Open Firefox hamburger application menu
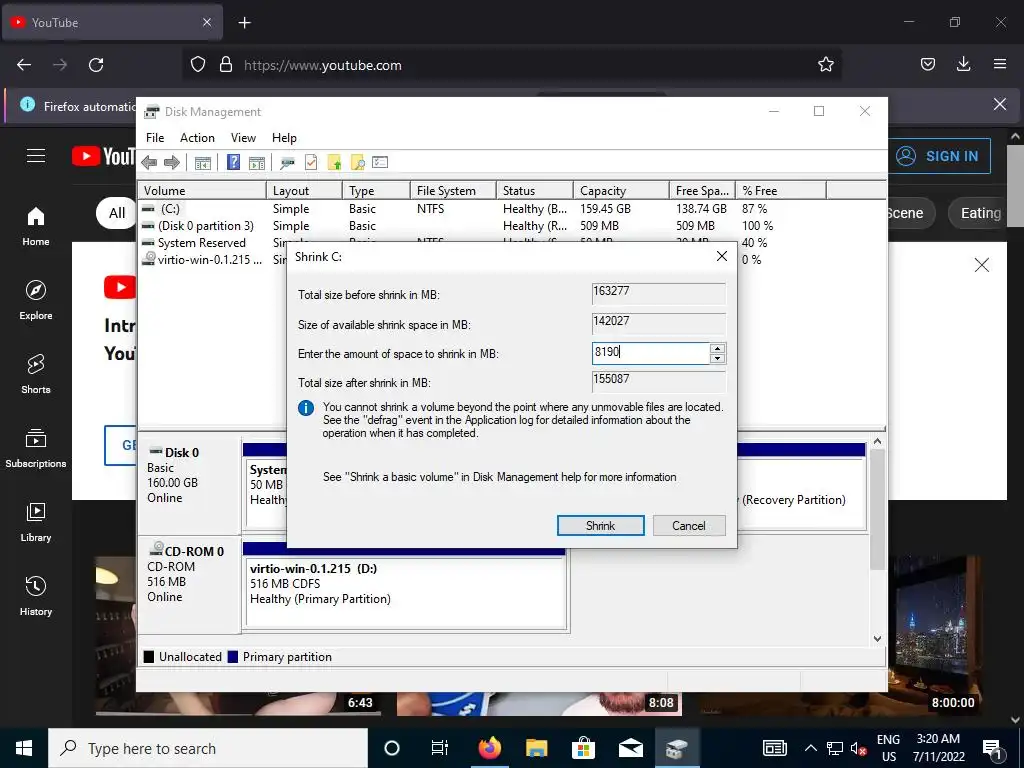The width and height of the screenshot is (1024, 768). (x=1000, y=64)
